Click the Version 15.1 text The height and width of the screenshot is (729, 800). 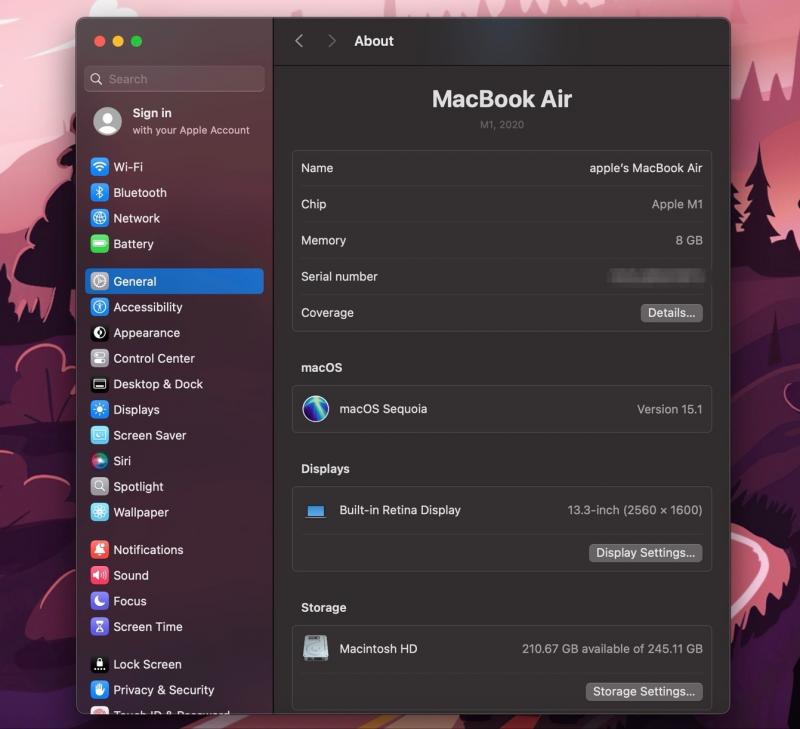[x=669, y=409]
